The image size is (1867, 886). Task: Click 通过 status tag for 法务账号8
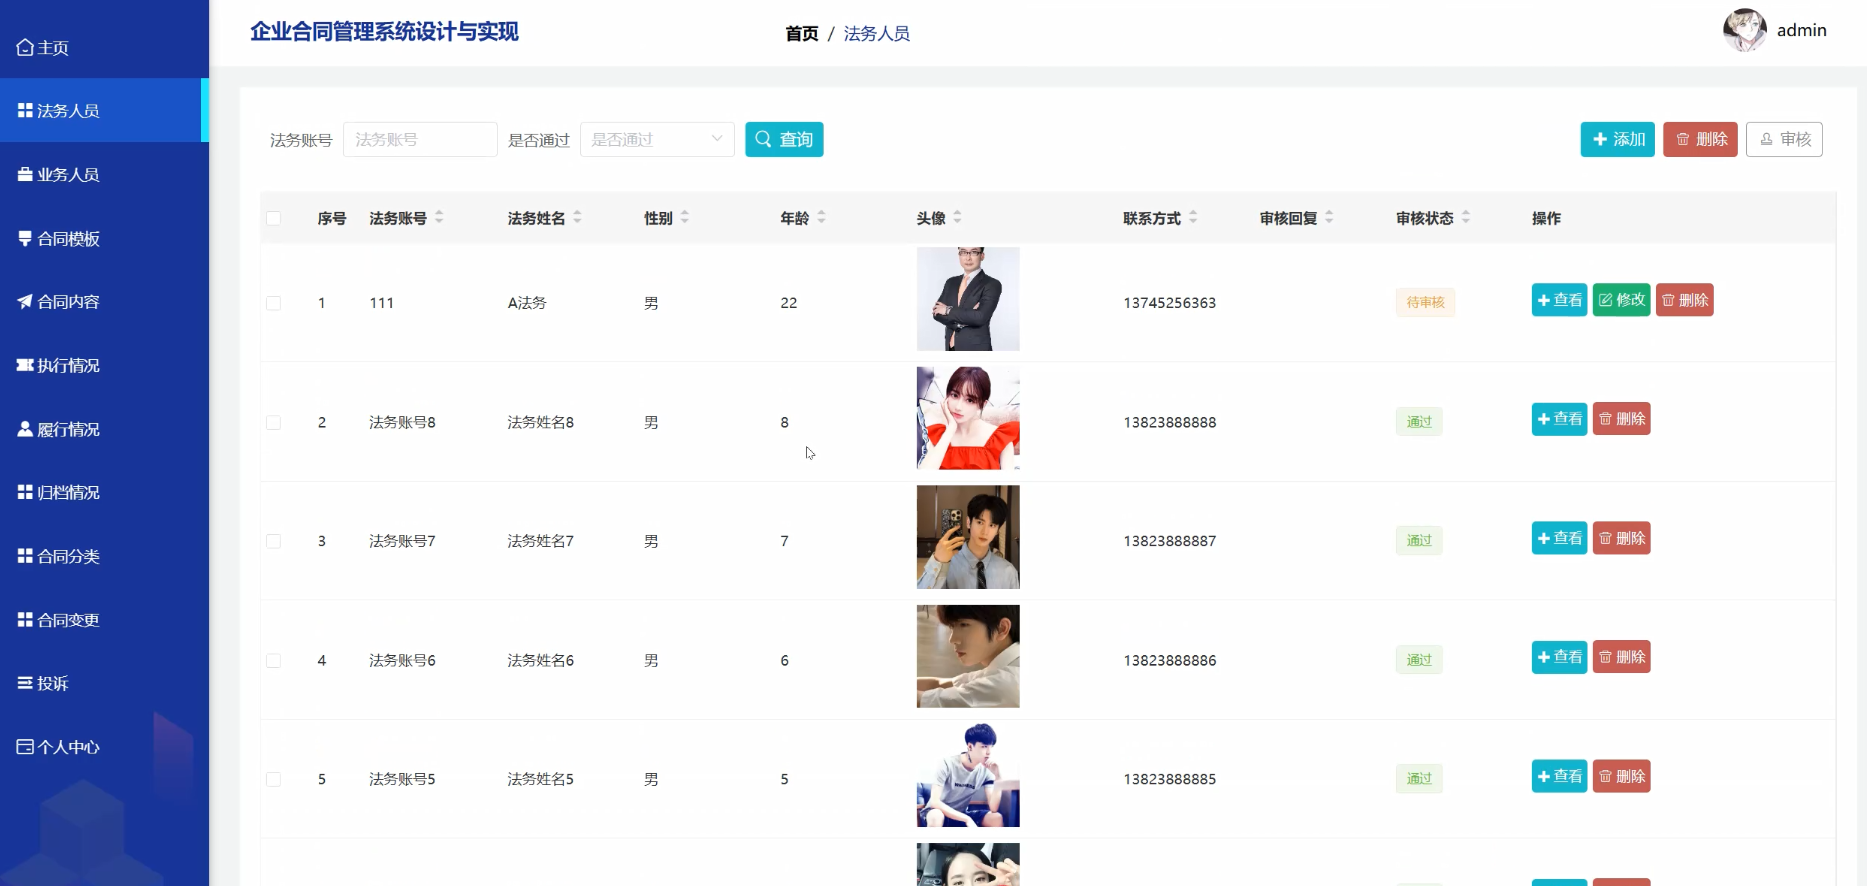[1419, 422]
